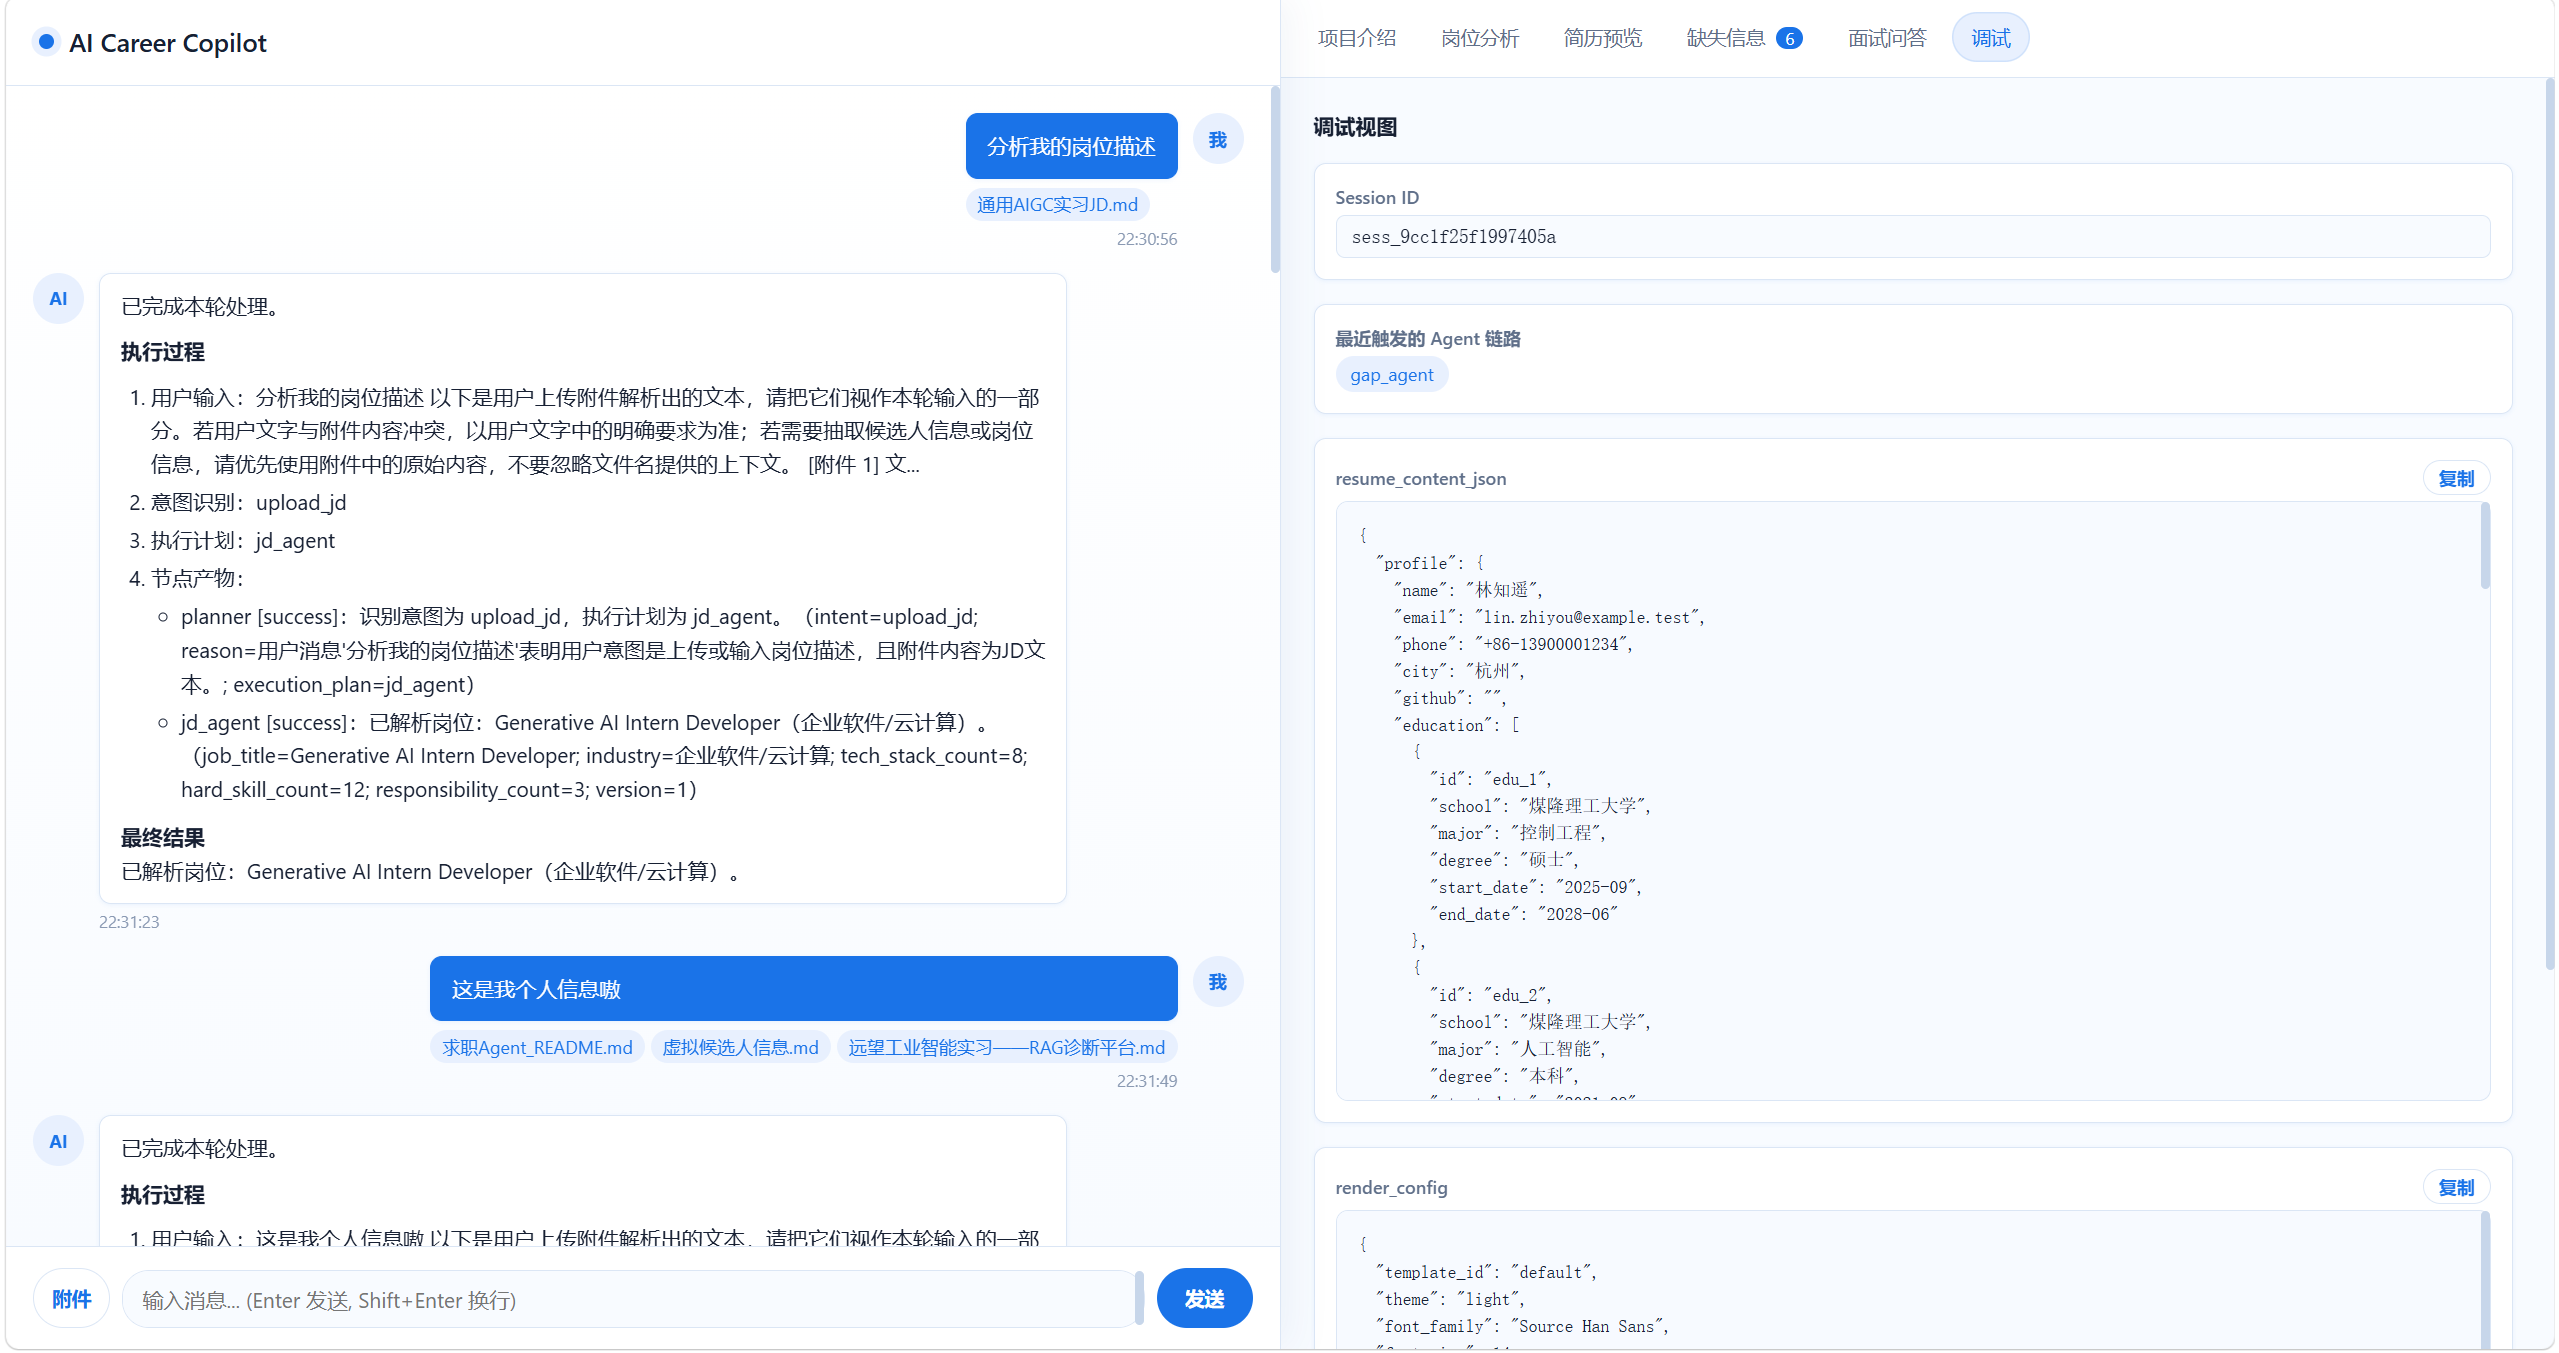Click the '这是我个人信息嗷' message bubble
Image resolution: width=2559 pixels, height=1353 pixels.
[803, 989]
